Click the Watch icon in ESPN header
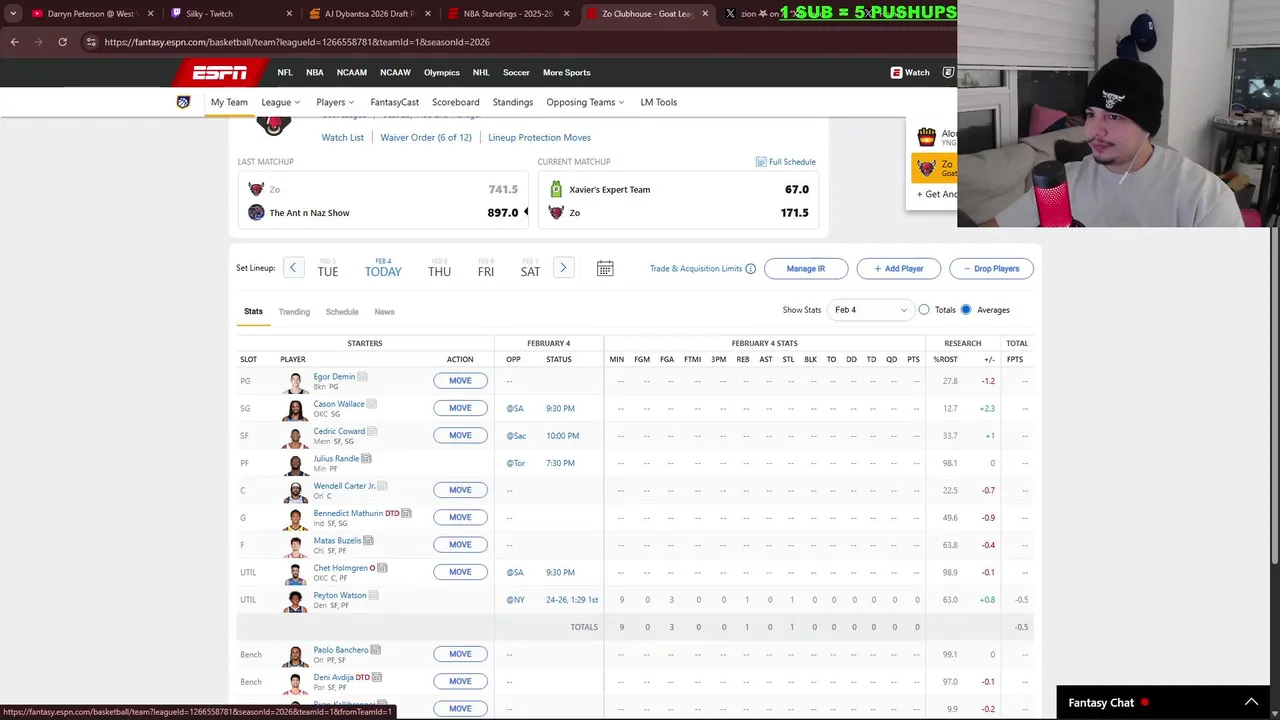 [897, 72]
